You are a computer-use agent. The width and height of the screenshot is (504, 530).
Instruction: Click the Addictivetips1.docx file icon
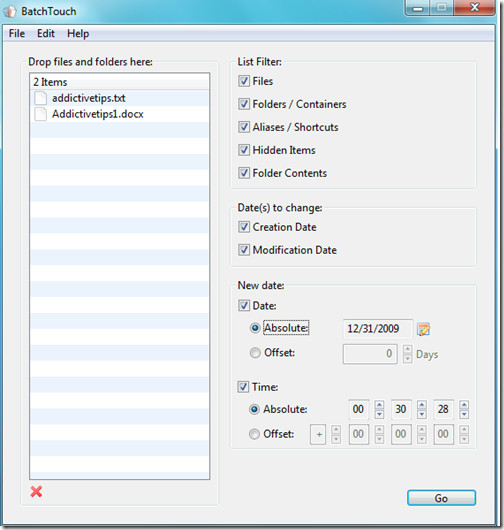pyautogui.click(x=41, y=114)
